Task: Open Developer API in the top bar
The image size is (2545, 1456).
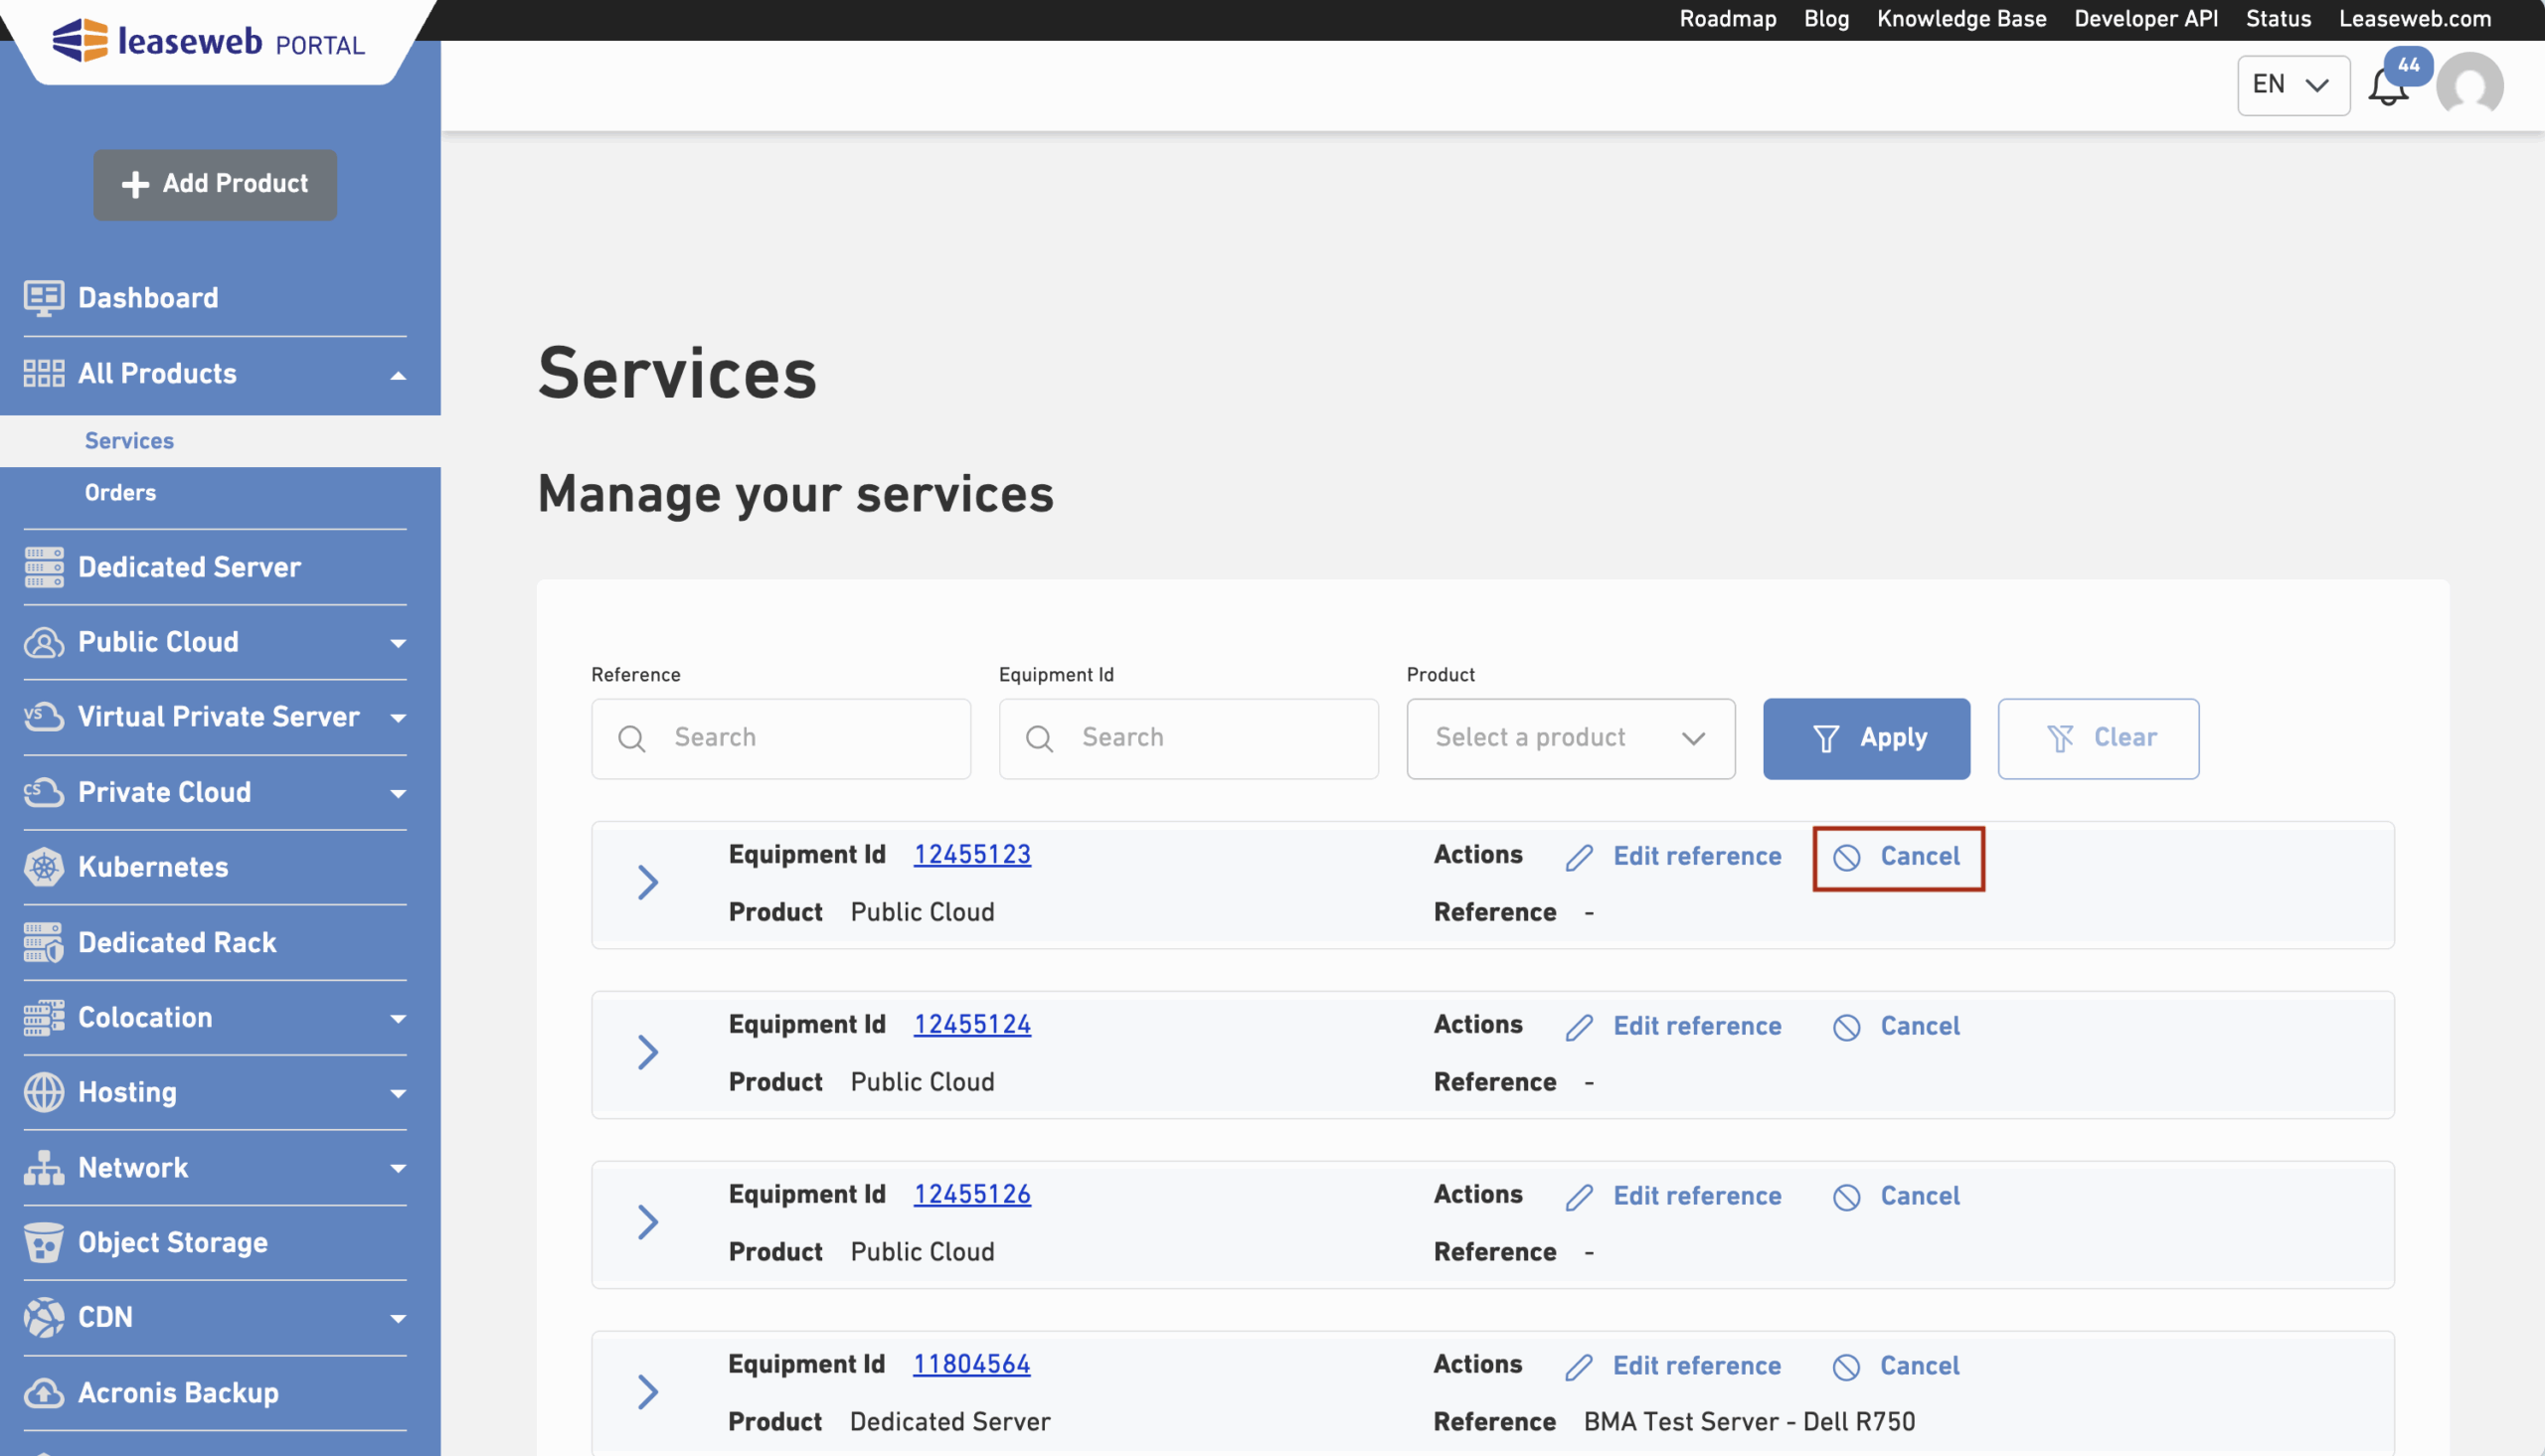Action: click(x=2145, y=19)
